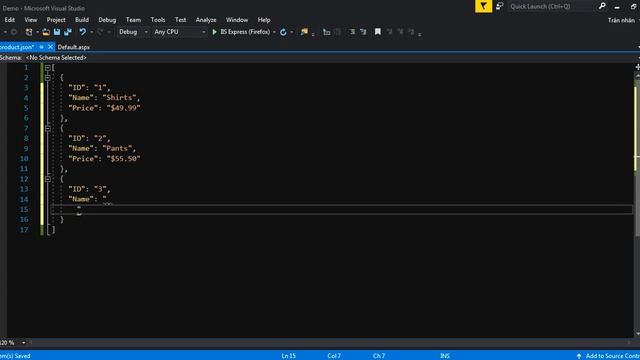
Task: Click the "ID": "3" line
Action: click(89, 189)
